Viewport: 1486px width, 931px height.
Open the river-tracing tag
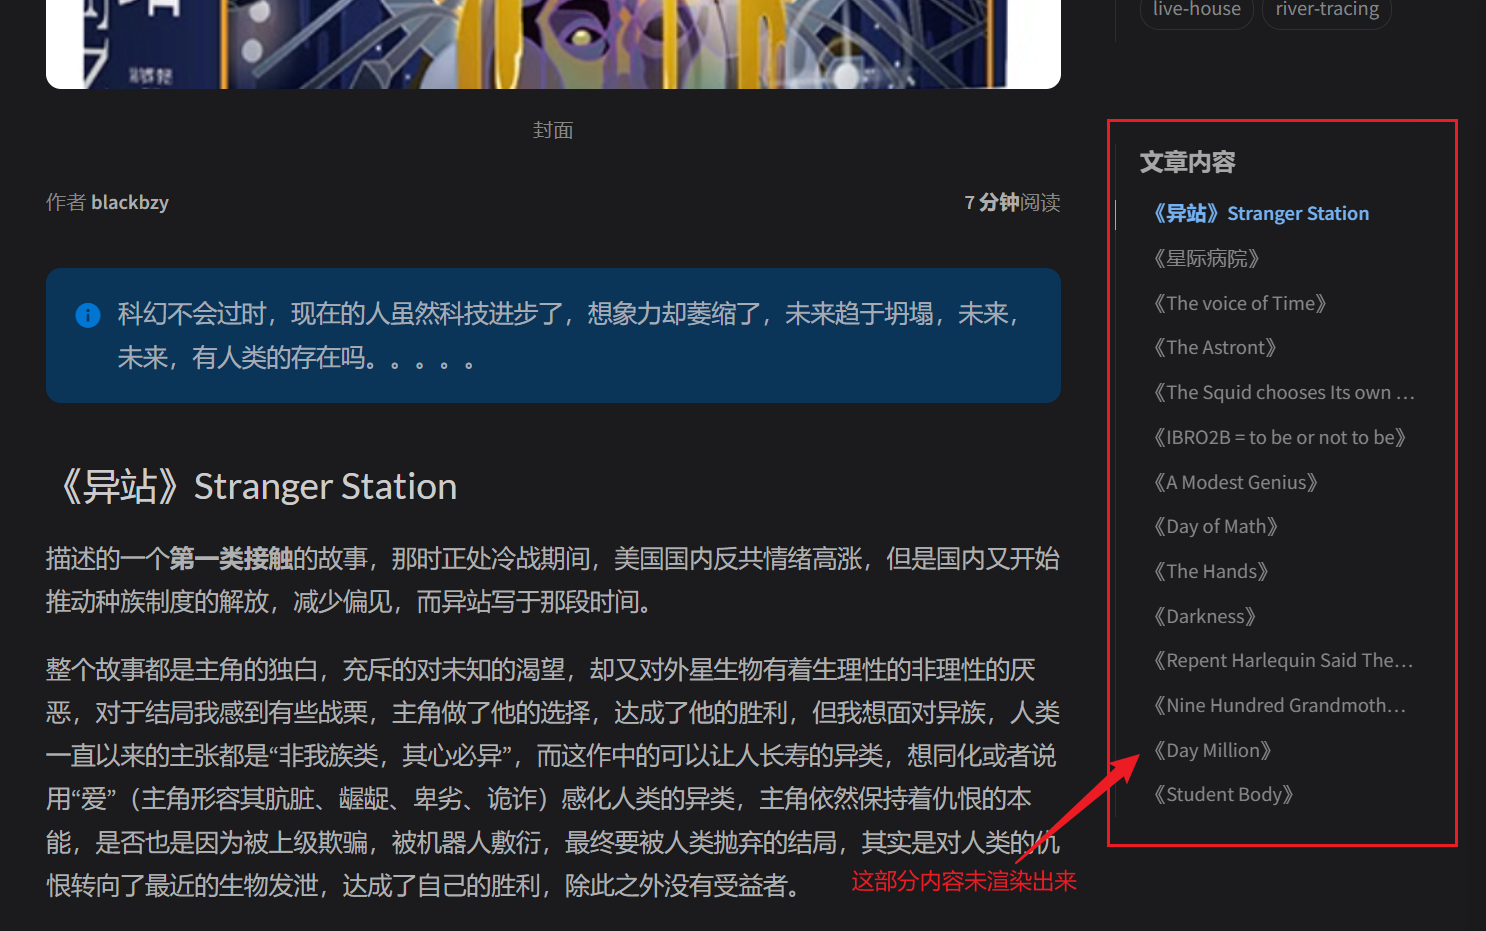click(x=1327, y=10)
